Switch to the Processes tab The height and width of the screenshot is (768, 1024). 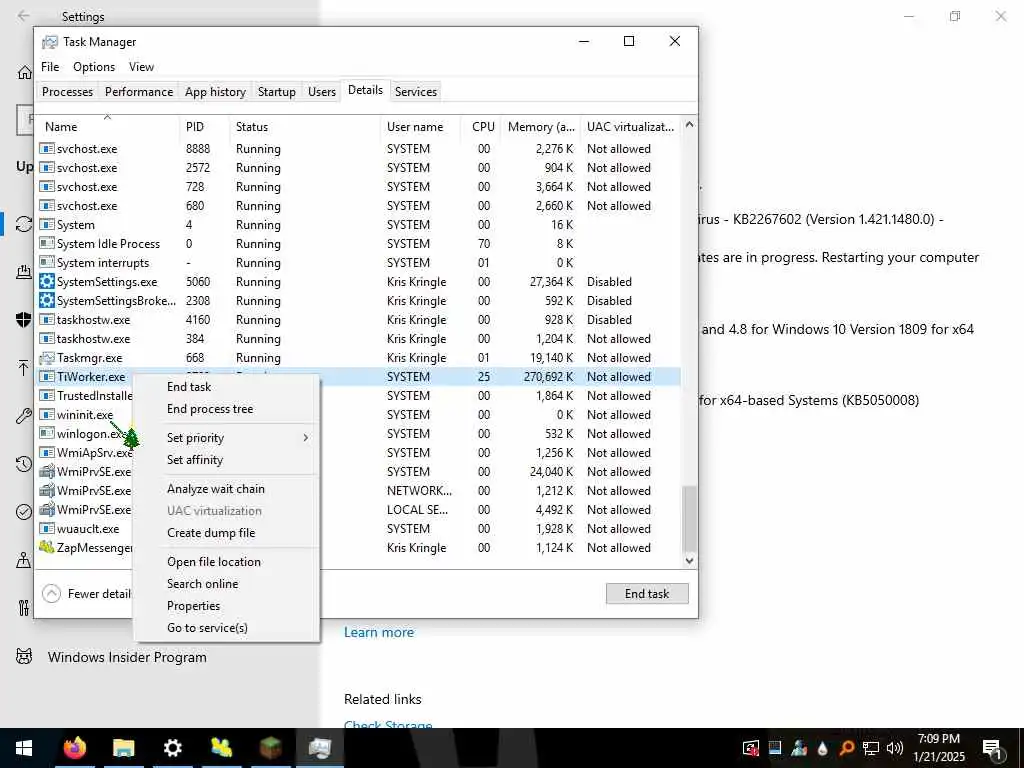pyautogui.click(x=67, y=92)
